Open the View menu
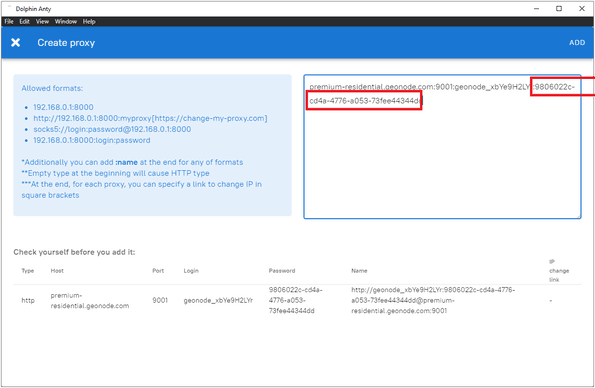 pyautogui.click(x=42, y=22)
